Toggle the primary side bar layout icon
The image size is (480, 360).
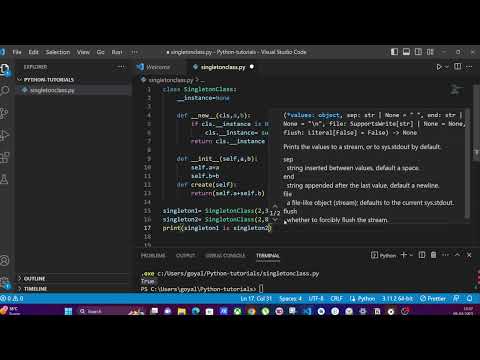click(394, 52)
